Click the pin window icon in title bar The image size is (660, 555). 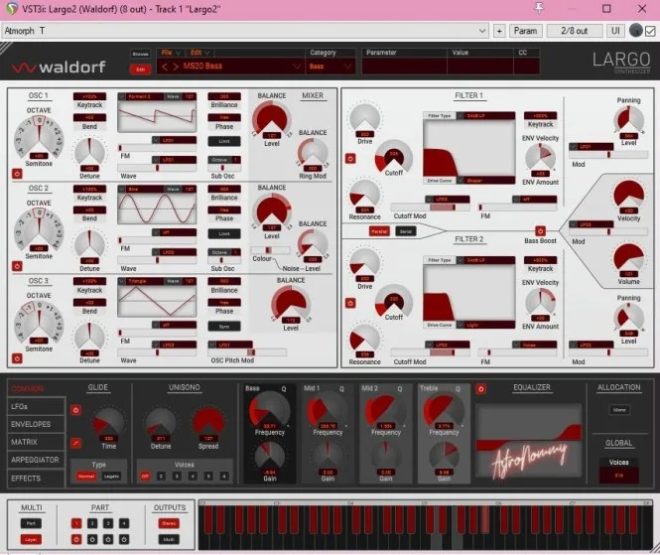(x=539, y=8)
